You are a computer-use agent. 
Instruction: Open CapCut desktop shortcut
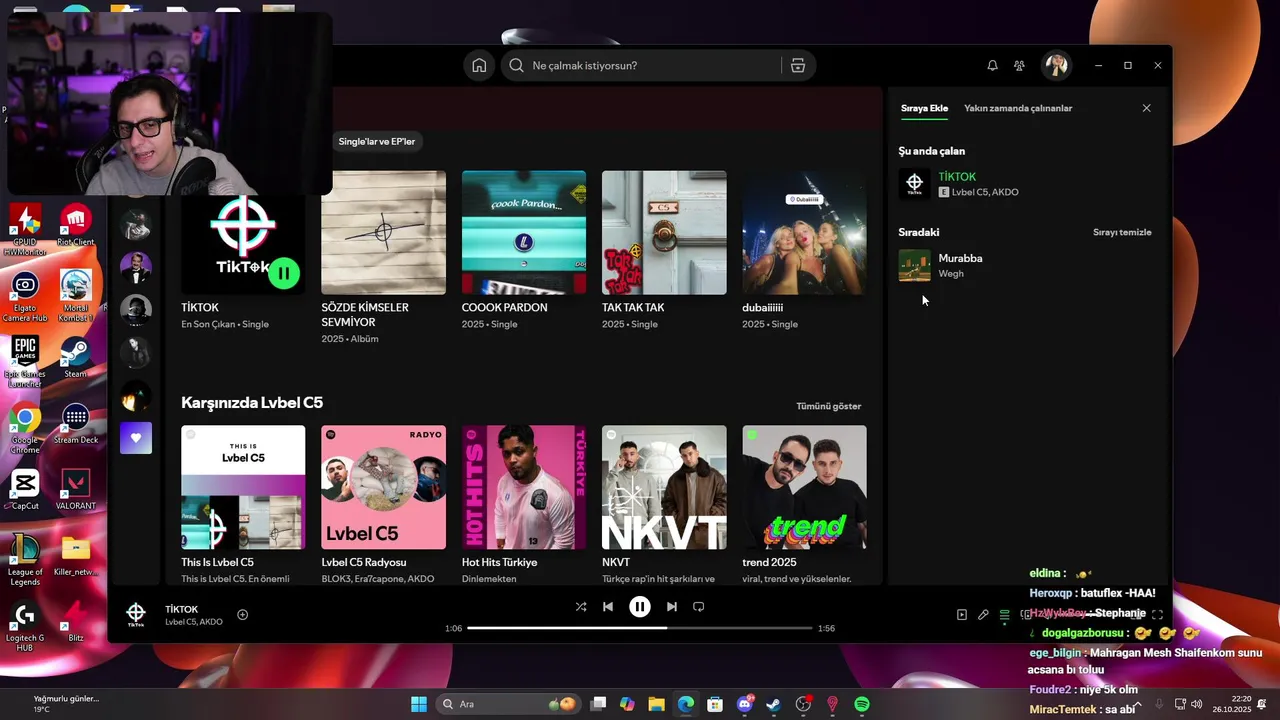[x=25, y=490]
